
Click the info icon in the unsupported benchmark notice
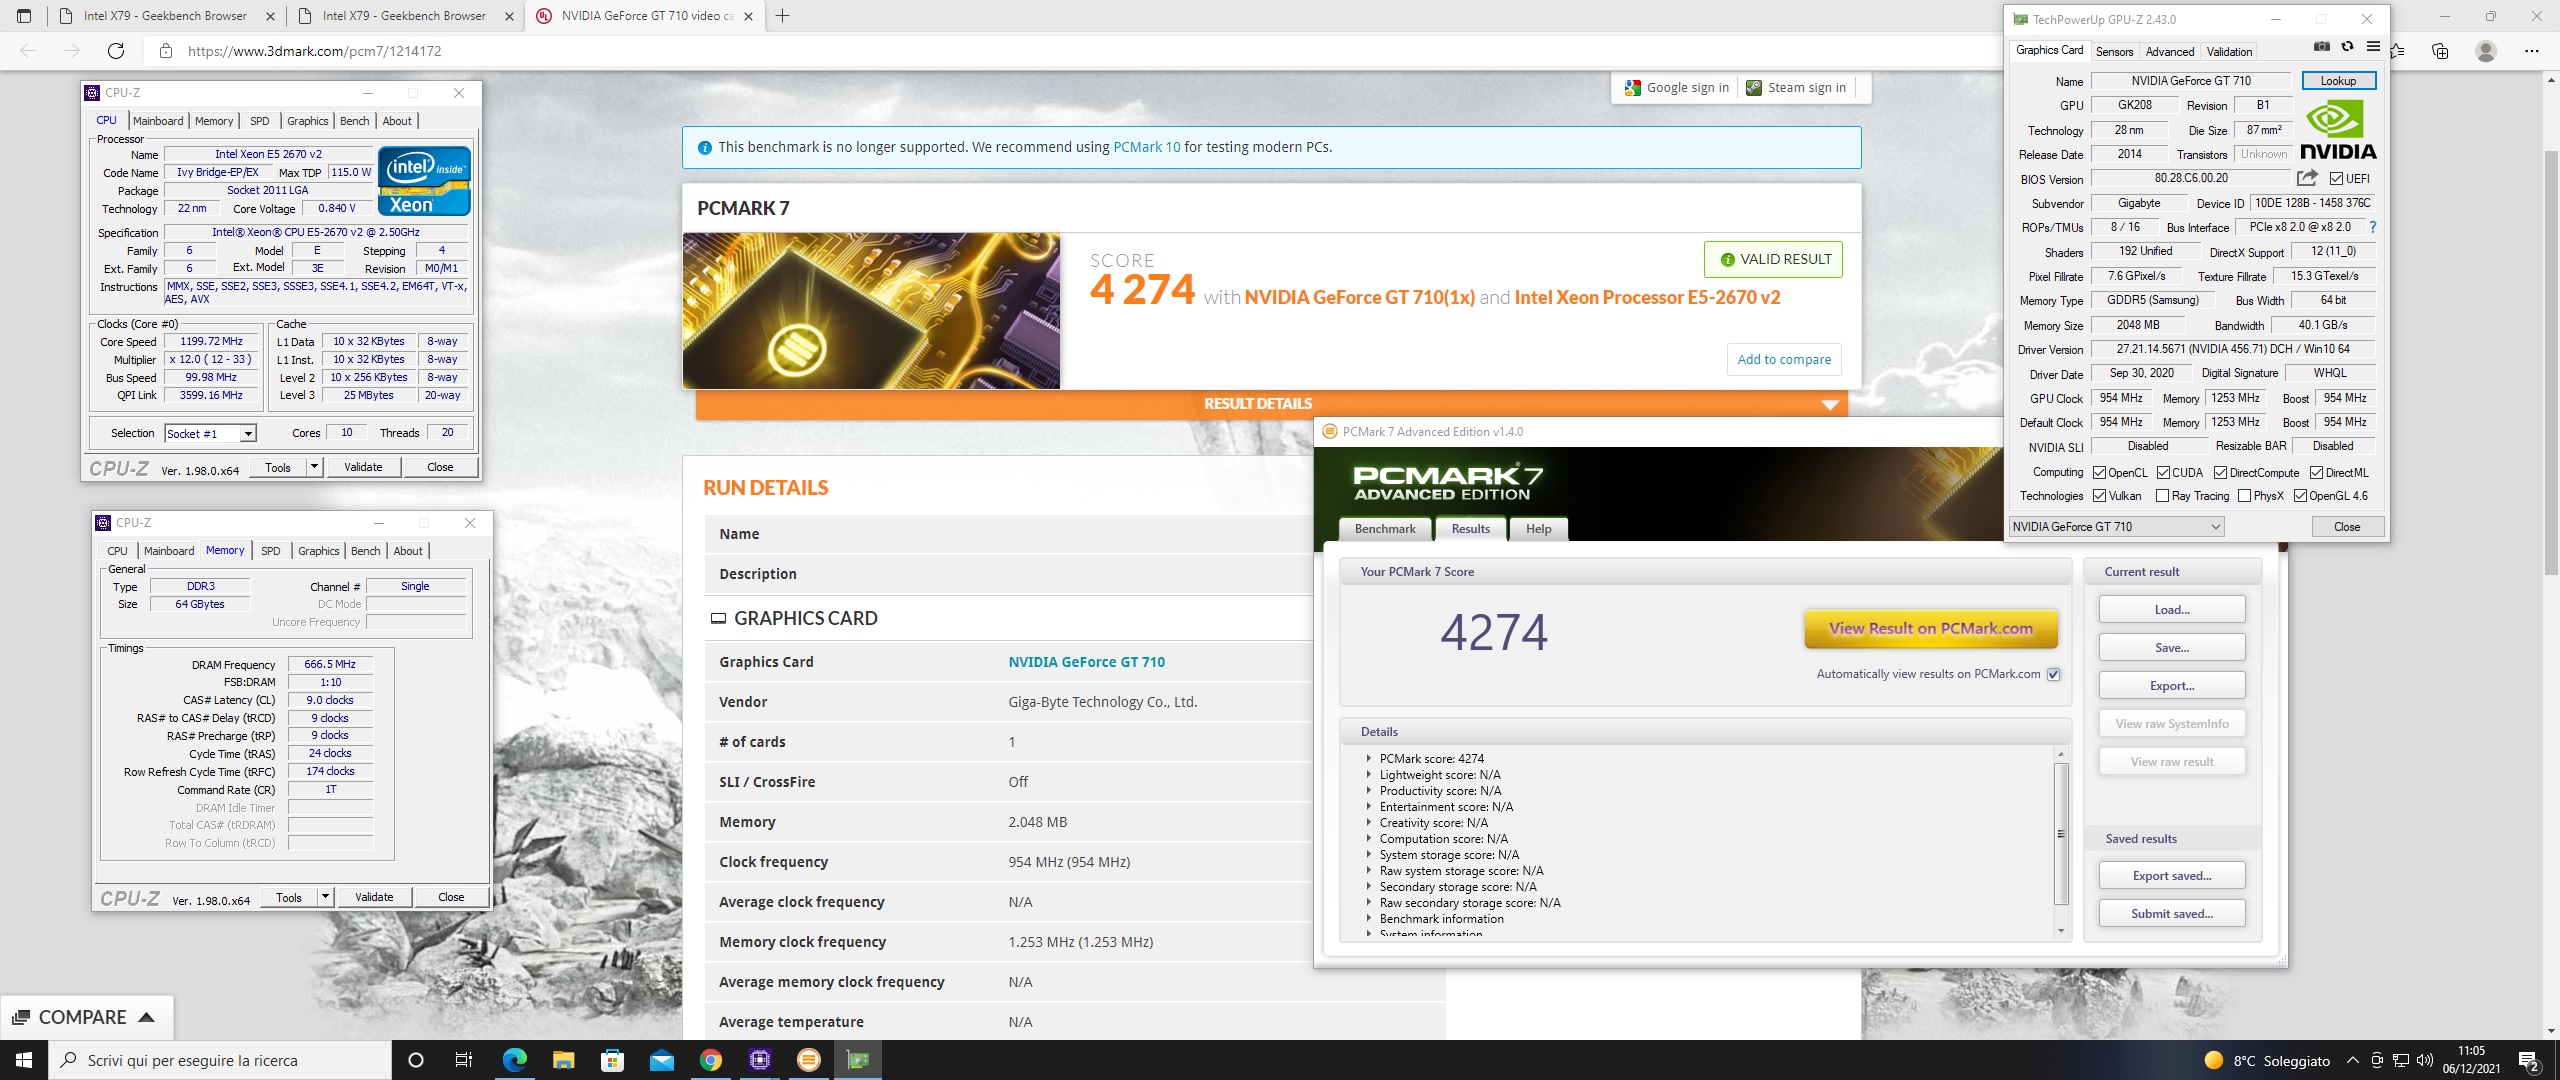704,148
